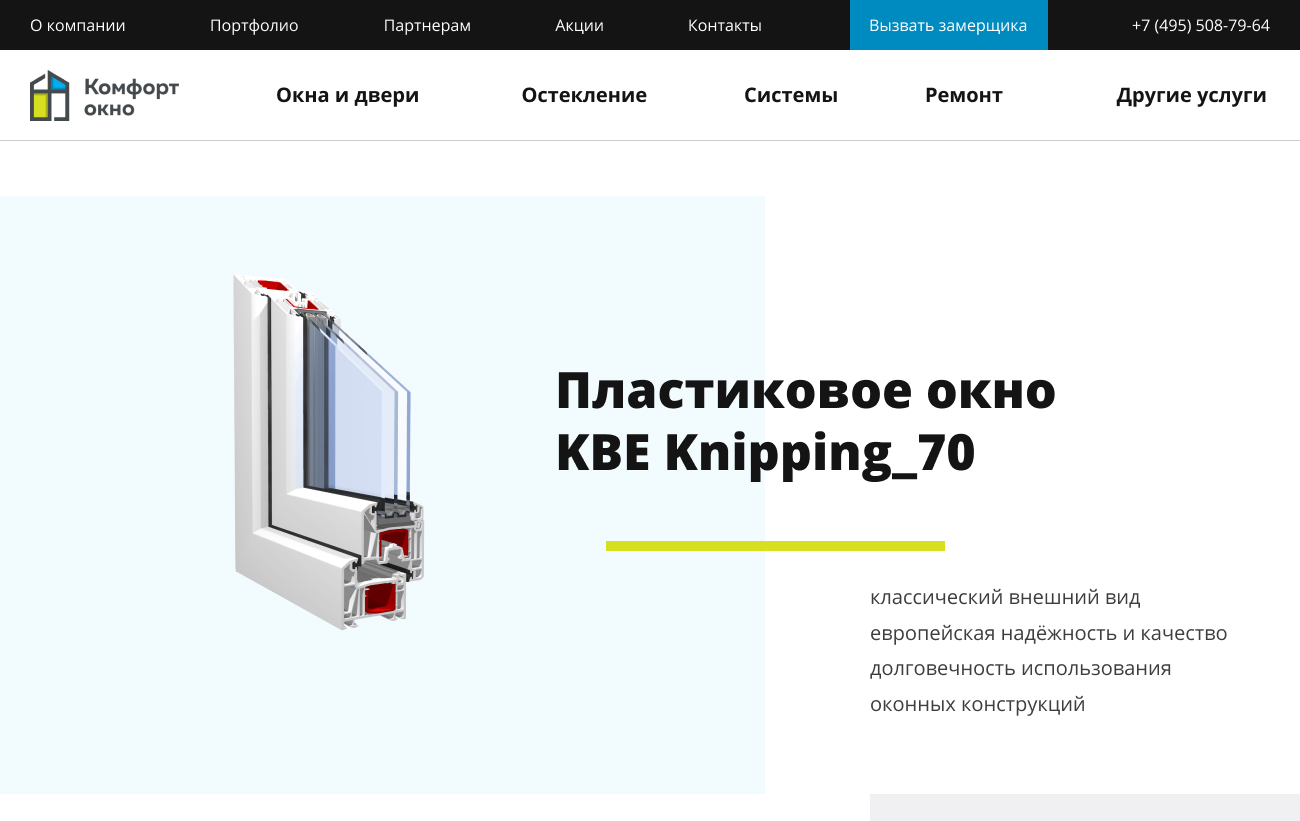Image resolution: width=1300 pixels, height=821 pixels.
Task: View the Акции page
Action: click(579, 25)
